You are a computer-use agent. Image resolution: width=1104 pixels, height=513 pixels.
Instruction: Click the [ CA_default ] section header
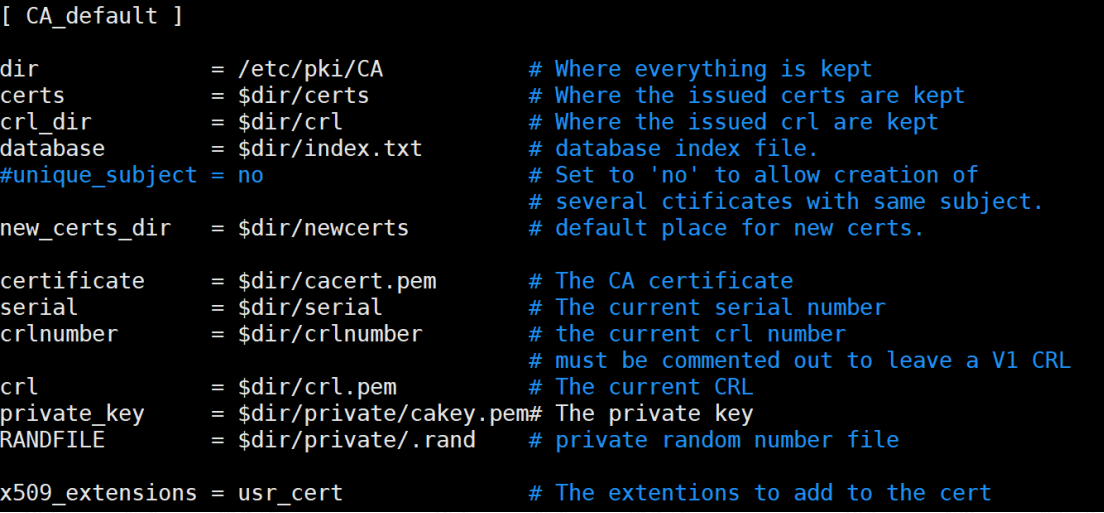(92, 15)
